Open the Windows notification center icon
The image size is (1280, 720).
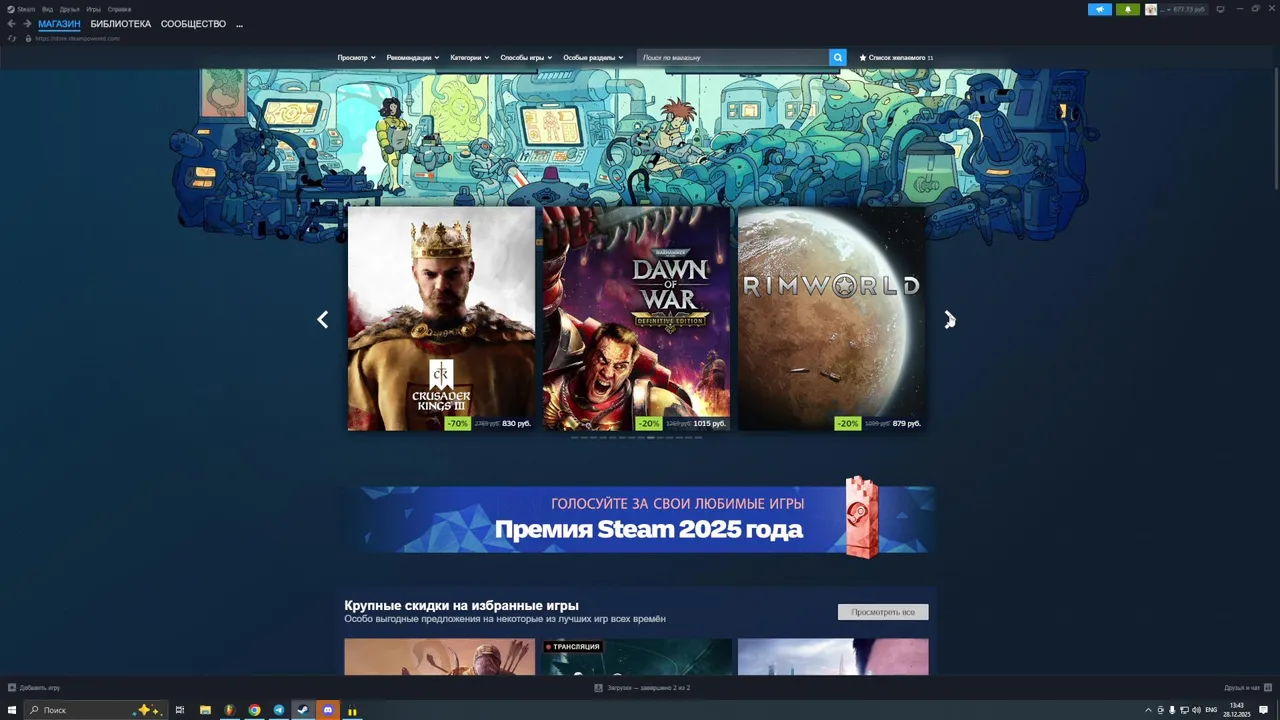(1264, 710)
